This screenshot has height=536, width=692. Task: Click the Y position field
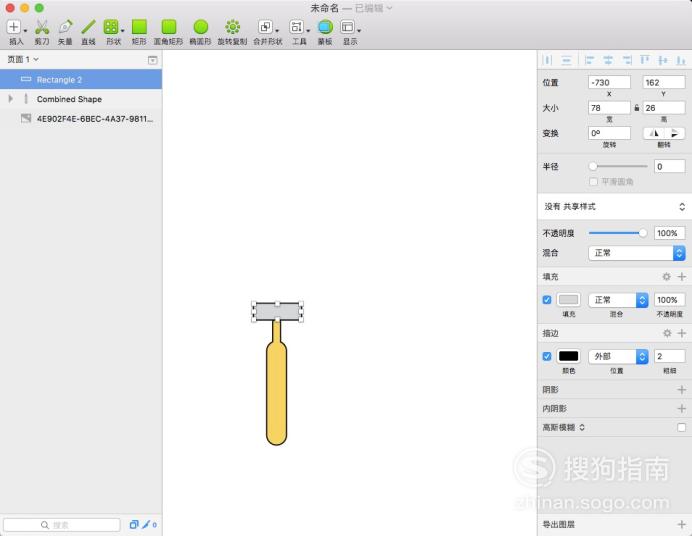[664, 82]
